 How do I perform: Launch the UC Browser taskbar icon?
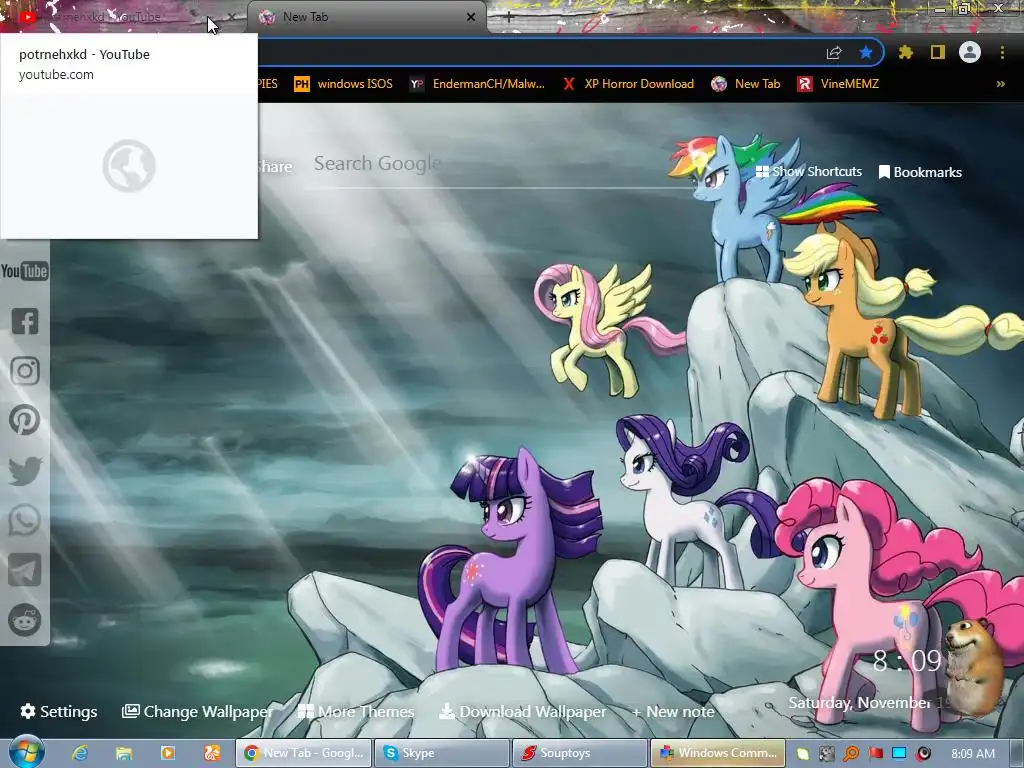[x=212, y=753]
